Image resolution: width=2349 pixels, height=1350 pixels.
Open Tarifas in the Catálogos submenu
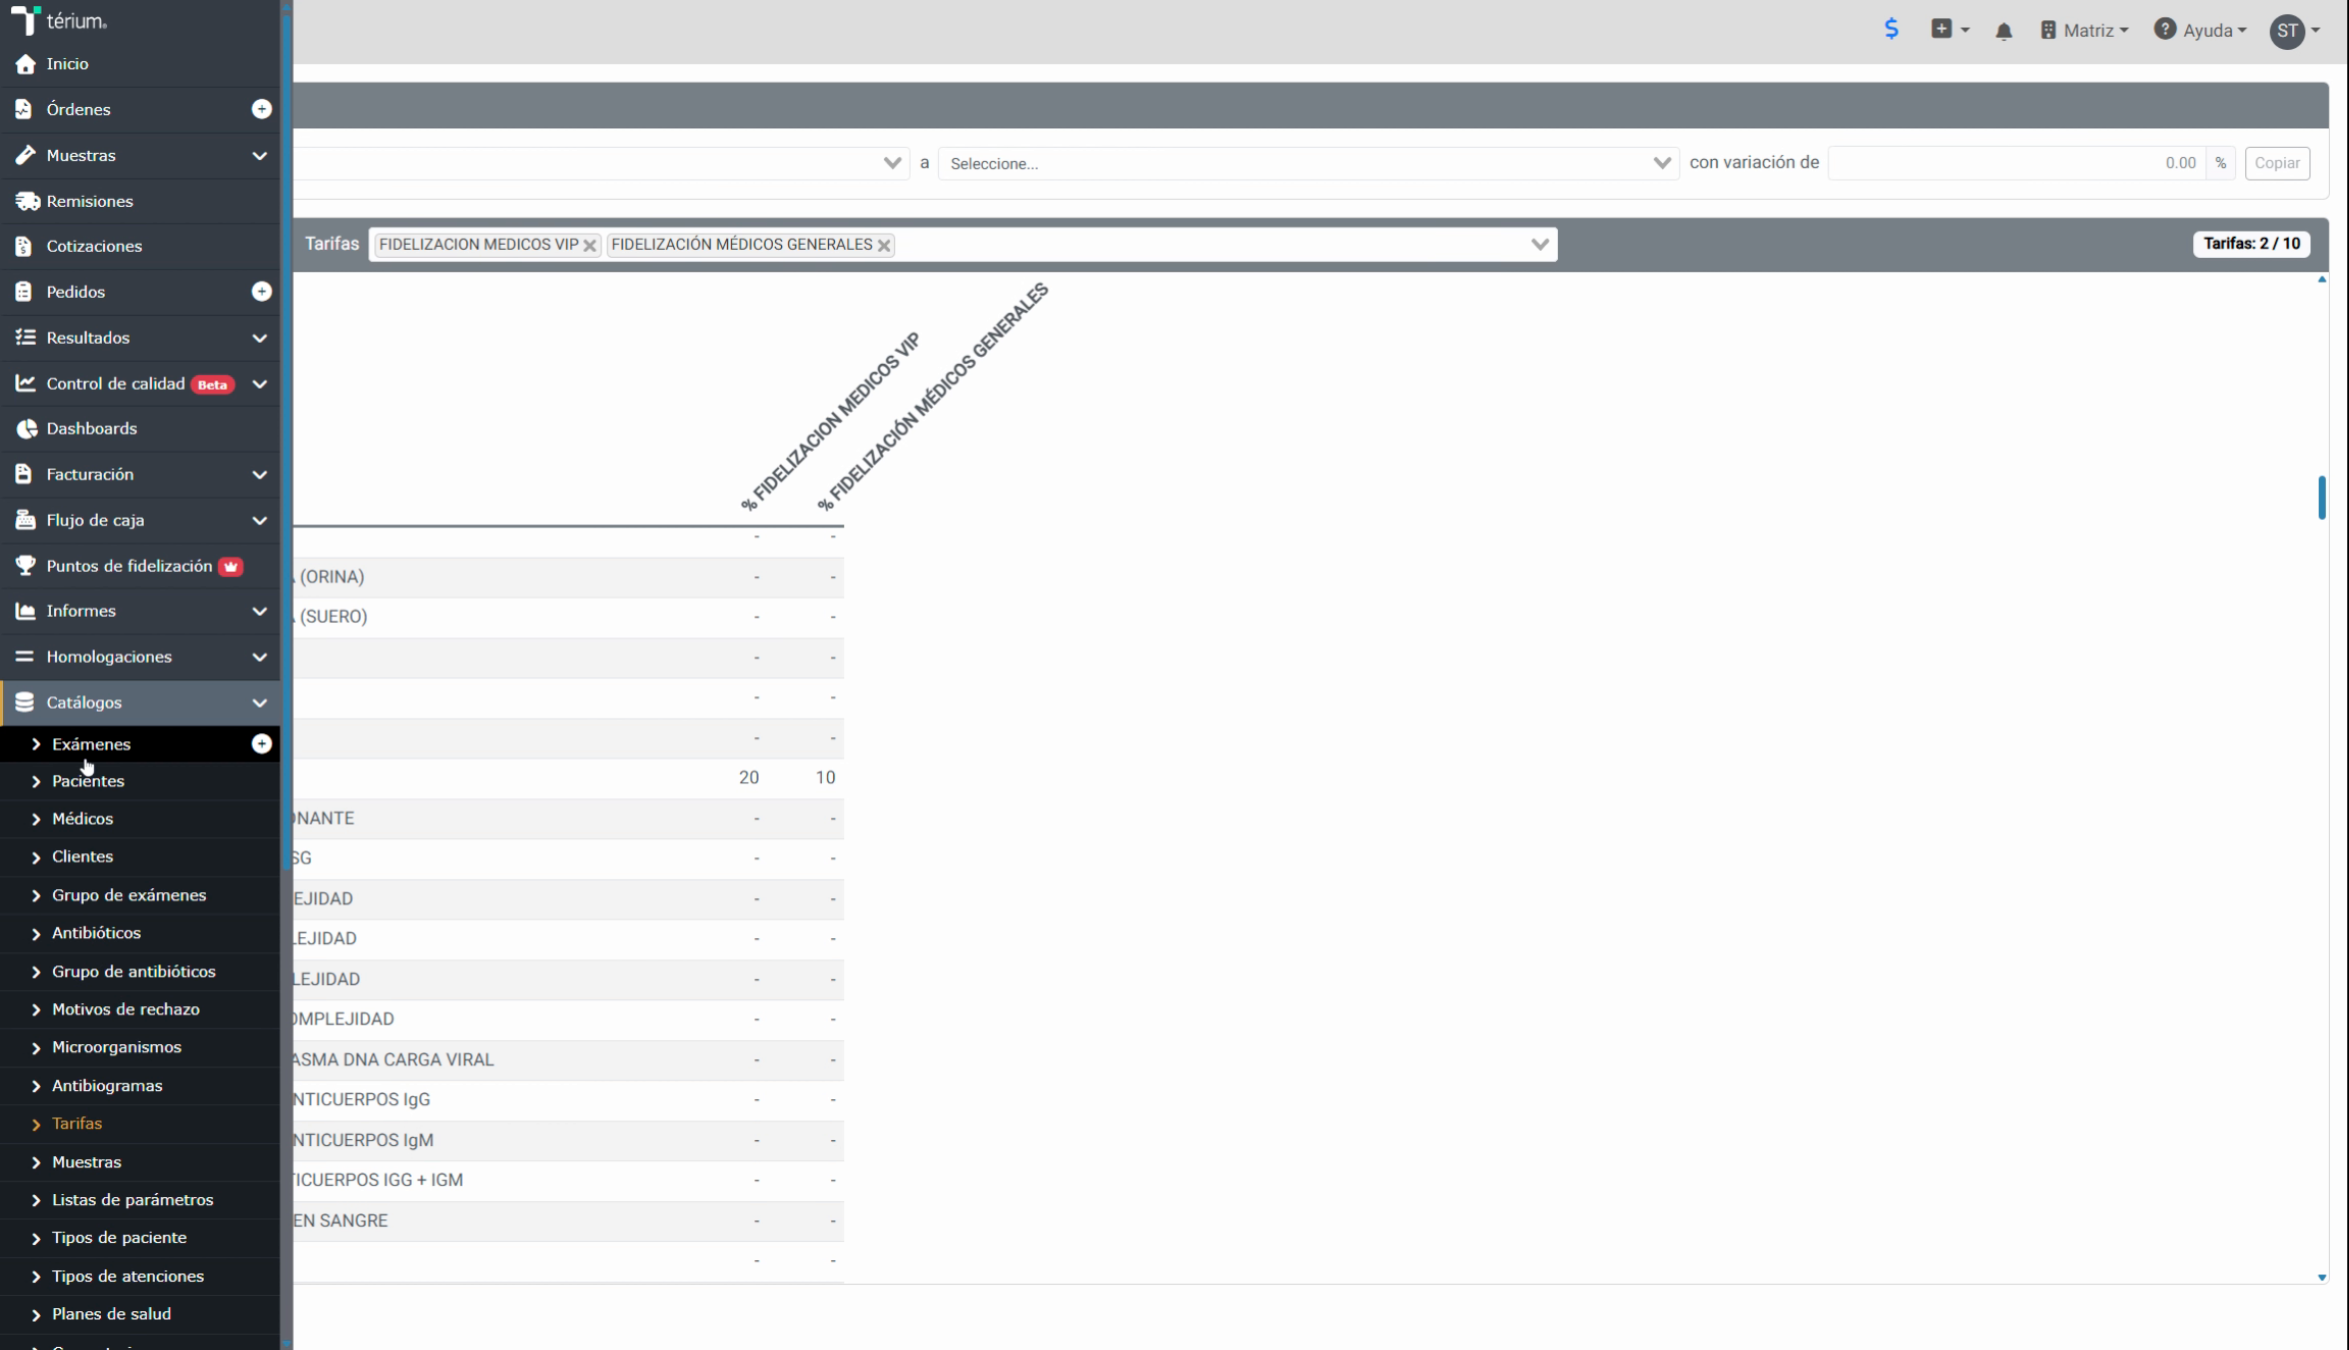77,1123
